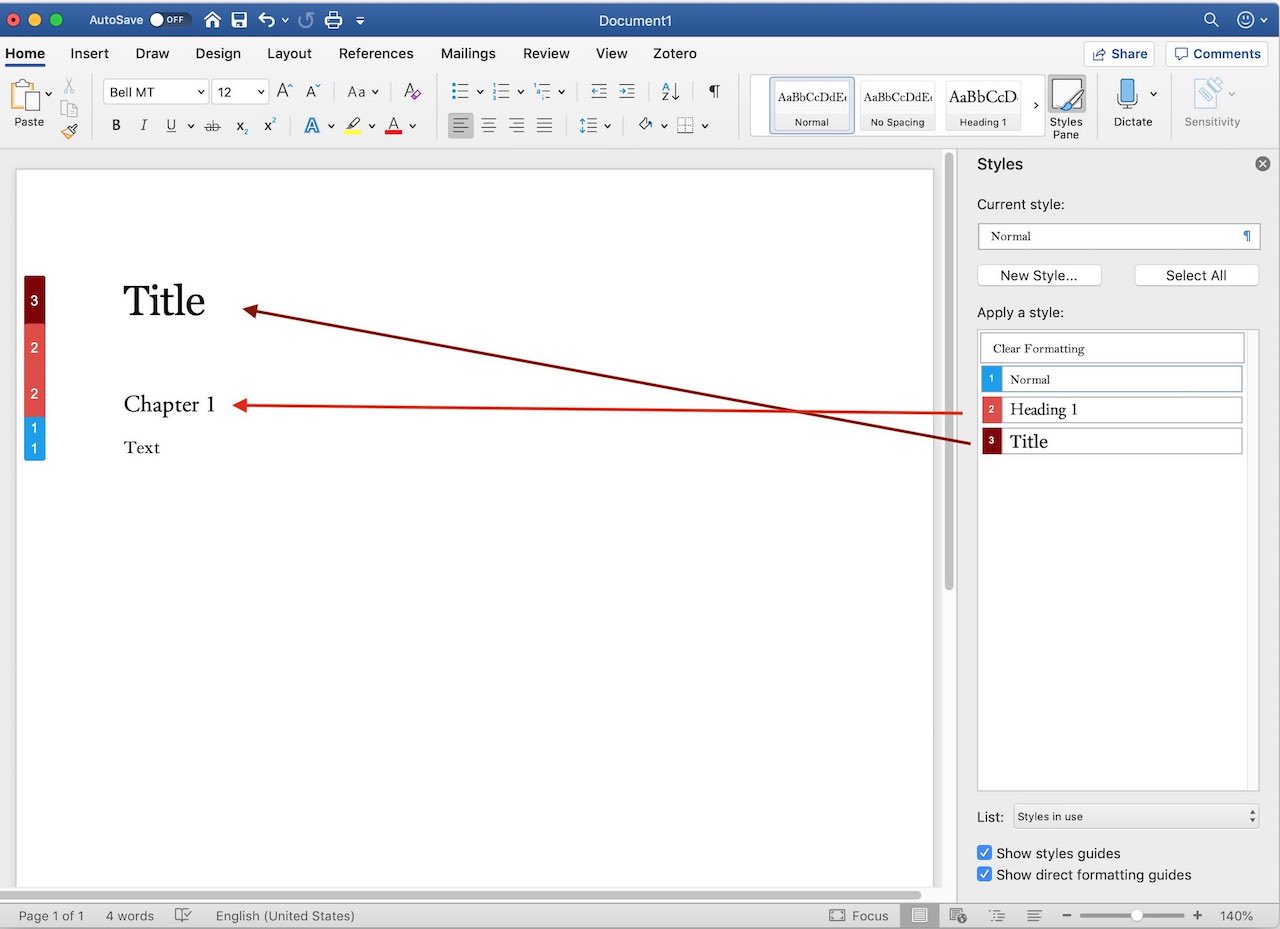Click the Cut scissors icon
Viewport: 1280px width, 929px height.
click(69, 86)
